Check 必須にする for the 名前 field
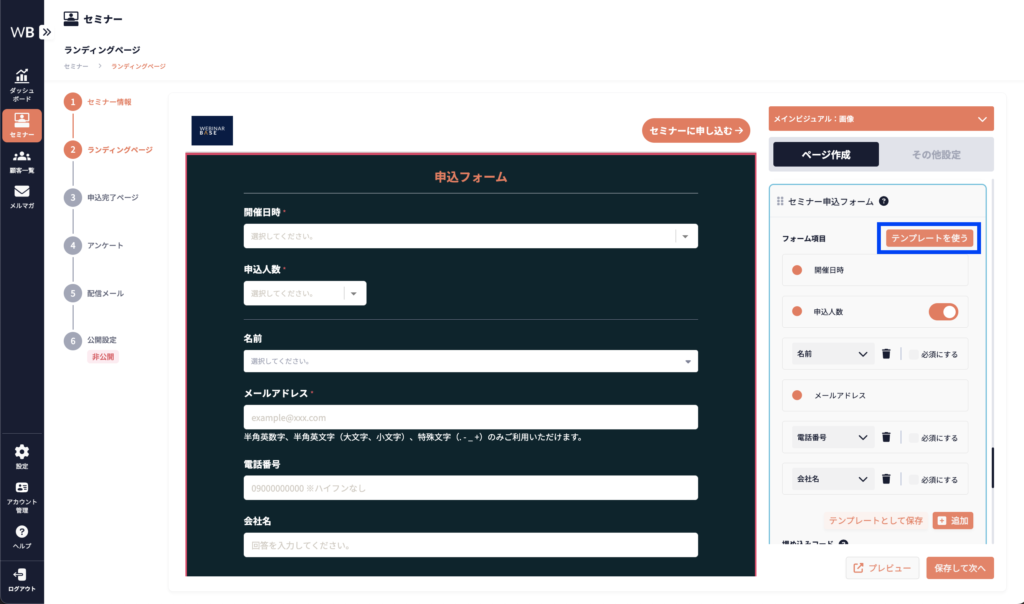The image size is (1024, 604). tap(914, 354)
